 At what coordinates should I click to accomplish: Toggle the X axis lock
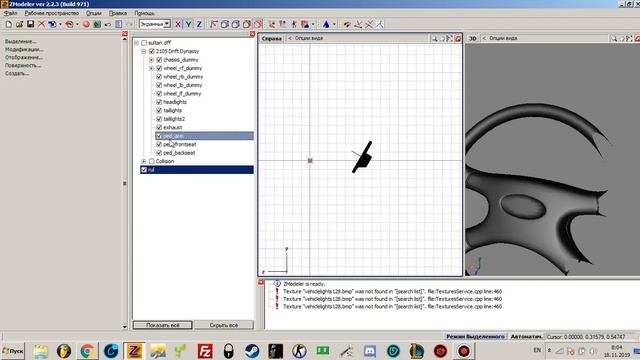(178, 24)
